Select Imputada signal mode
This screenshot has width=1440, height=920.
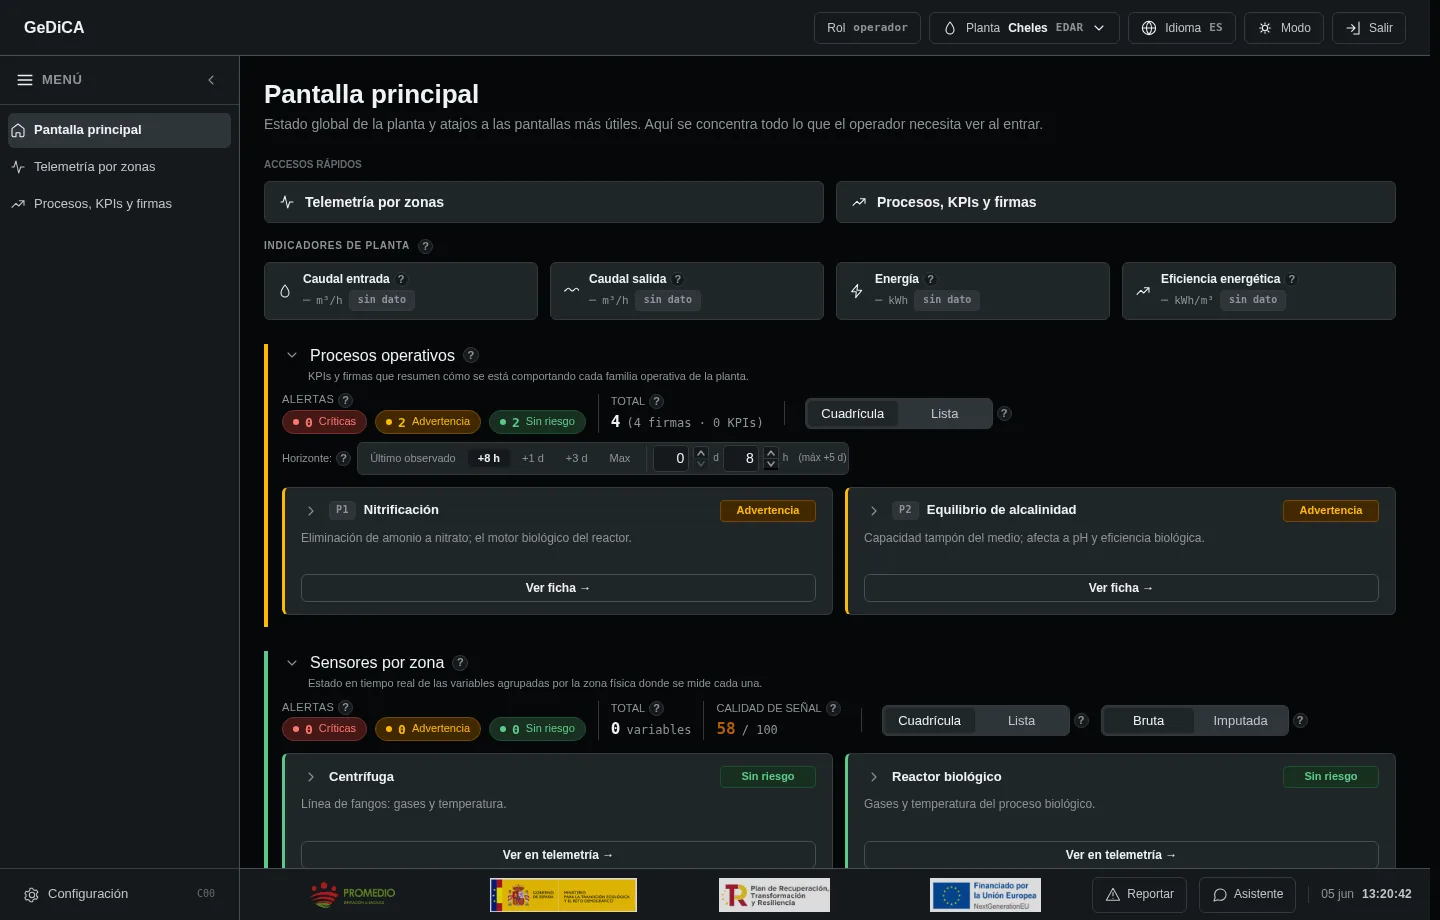tap(1240, 721)
